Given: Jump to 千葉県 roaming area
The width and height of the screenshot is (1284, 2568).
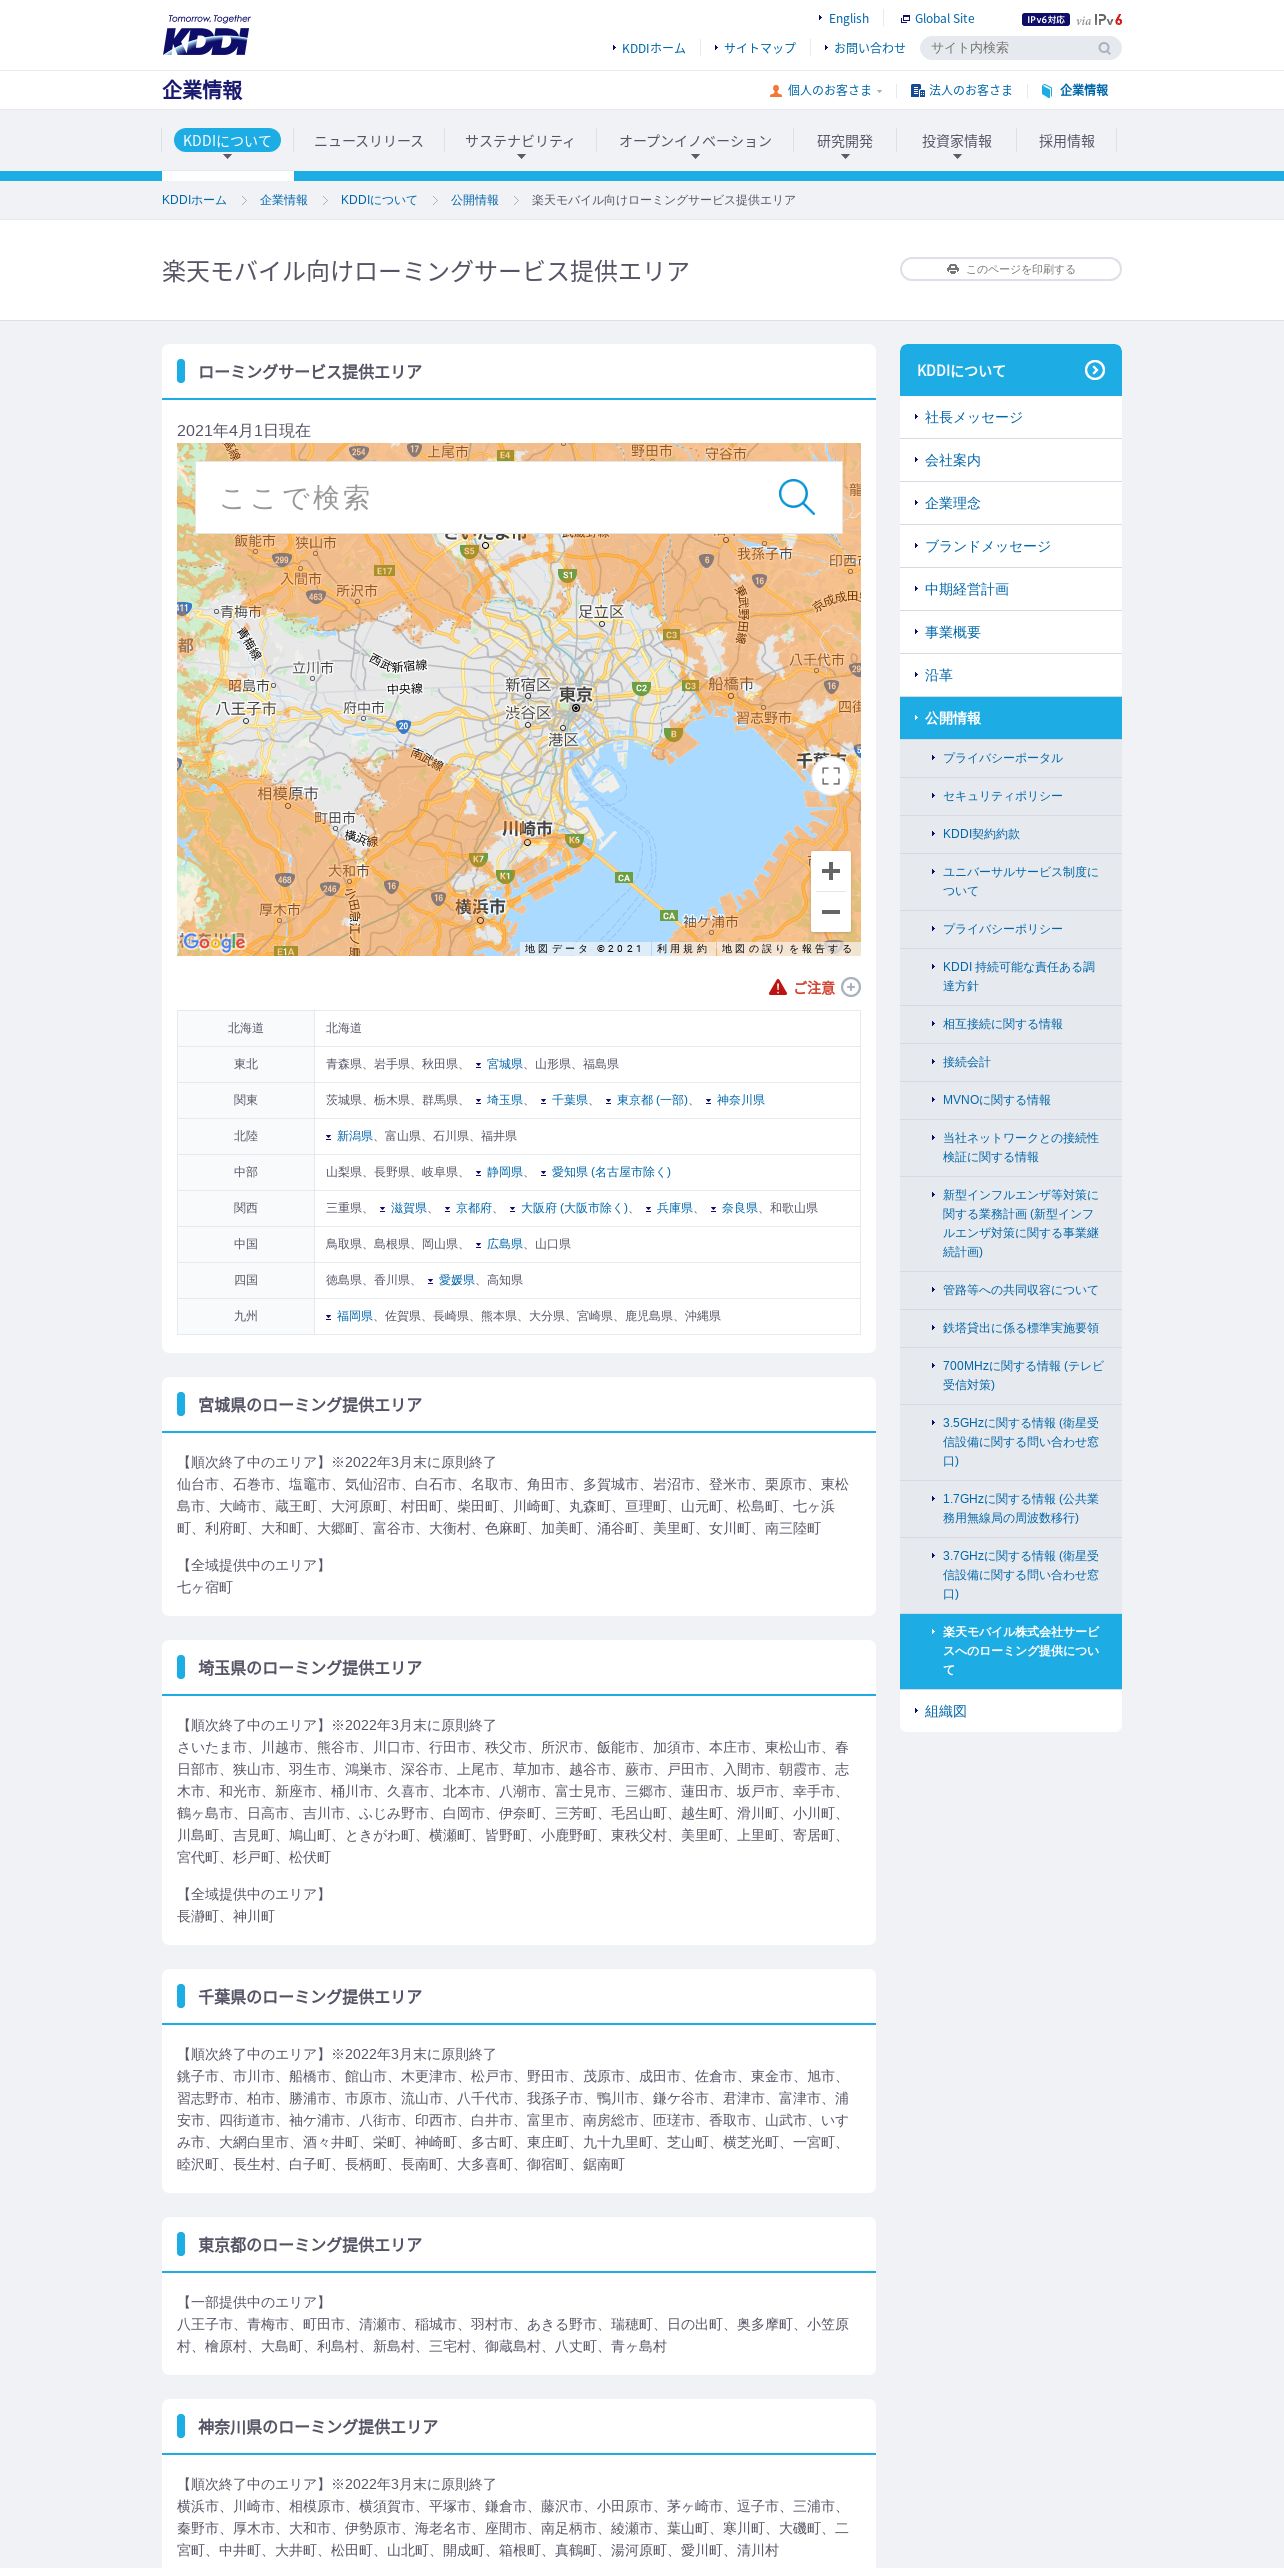Looking at the screenshot, I should pyautogui.click(x=569, y=1100).
